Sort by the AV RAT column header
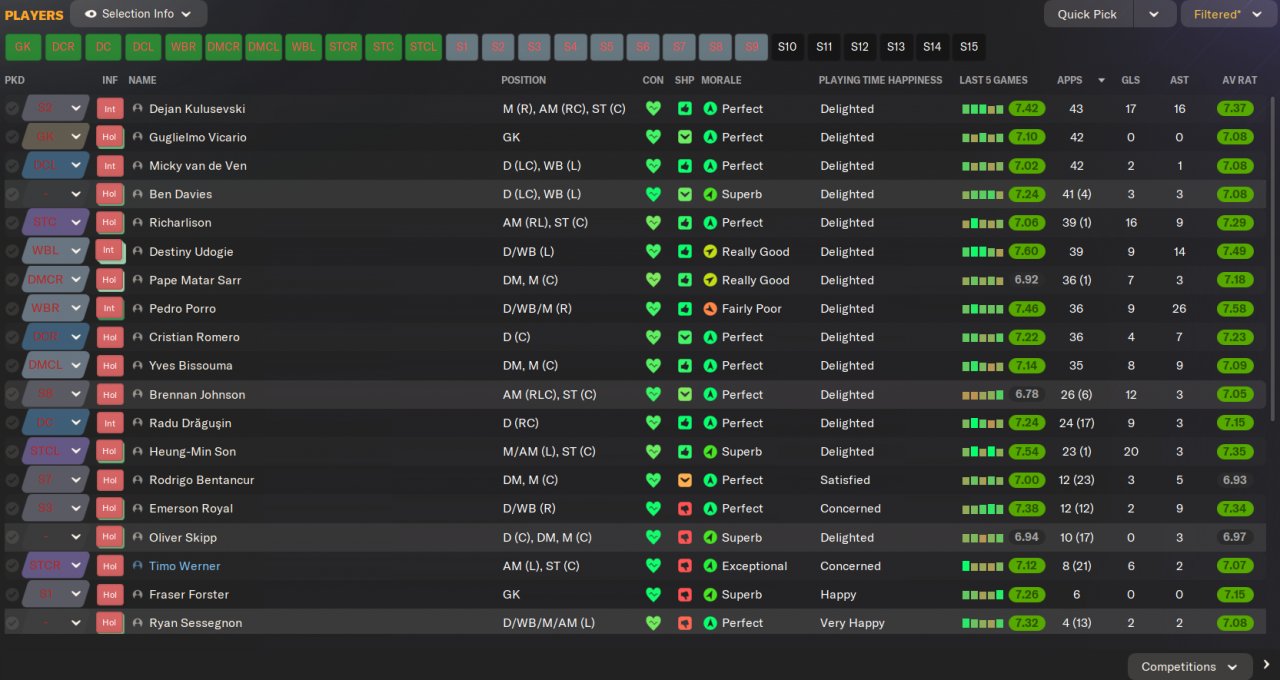The height and width of the screenshot is (680, 1280). pos(1239,80)
